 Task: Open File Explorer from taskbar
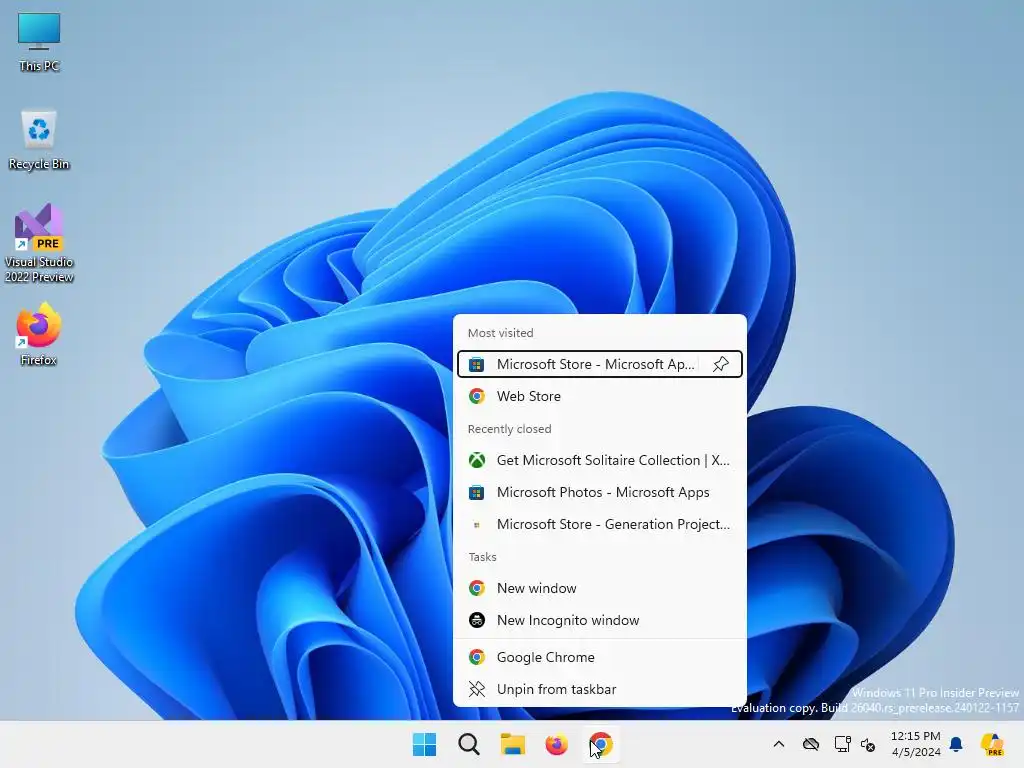coord(513,744)
